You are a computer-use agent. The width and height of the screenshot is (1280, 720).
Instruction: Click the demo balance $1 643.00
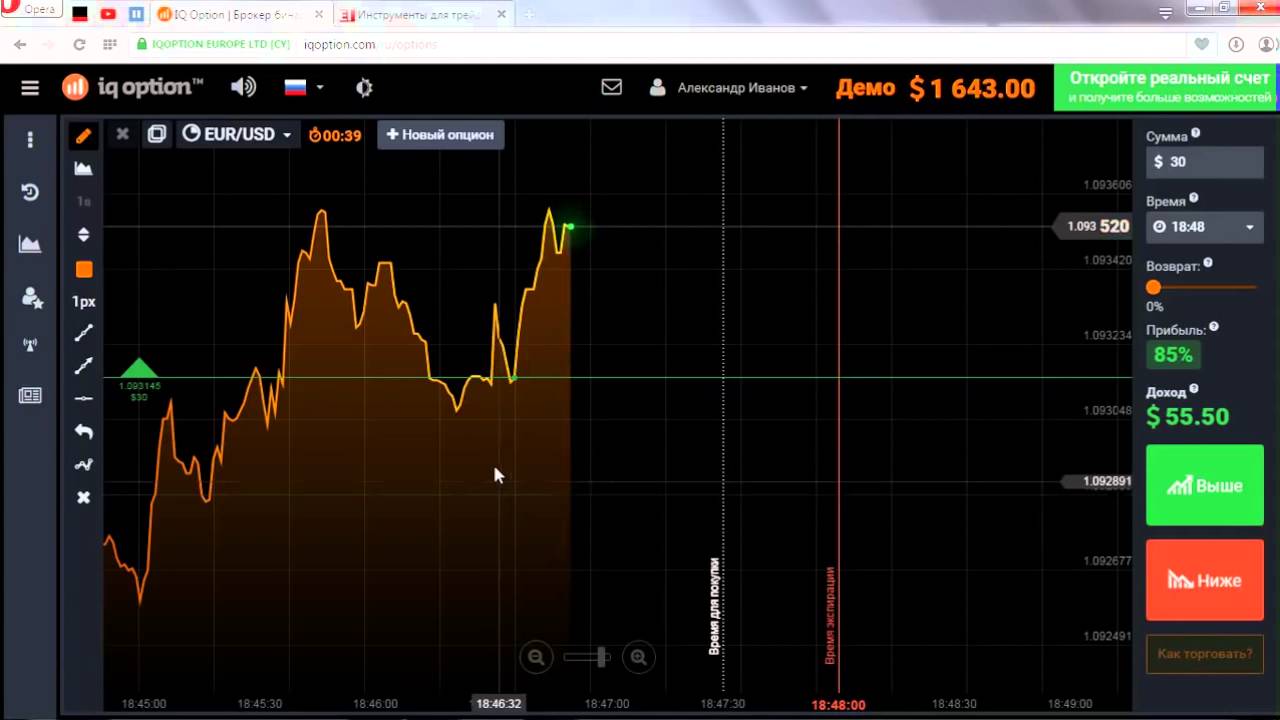click(x=971, y=88)
